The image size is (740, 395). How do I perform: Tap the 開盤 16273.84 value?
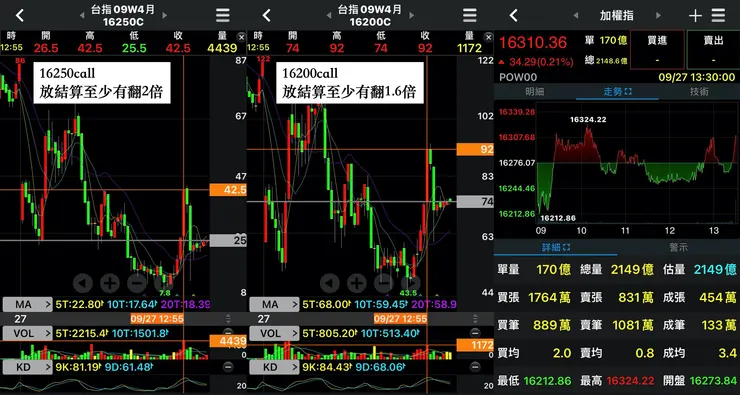(x=713, y=380)
